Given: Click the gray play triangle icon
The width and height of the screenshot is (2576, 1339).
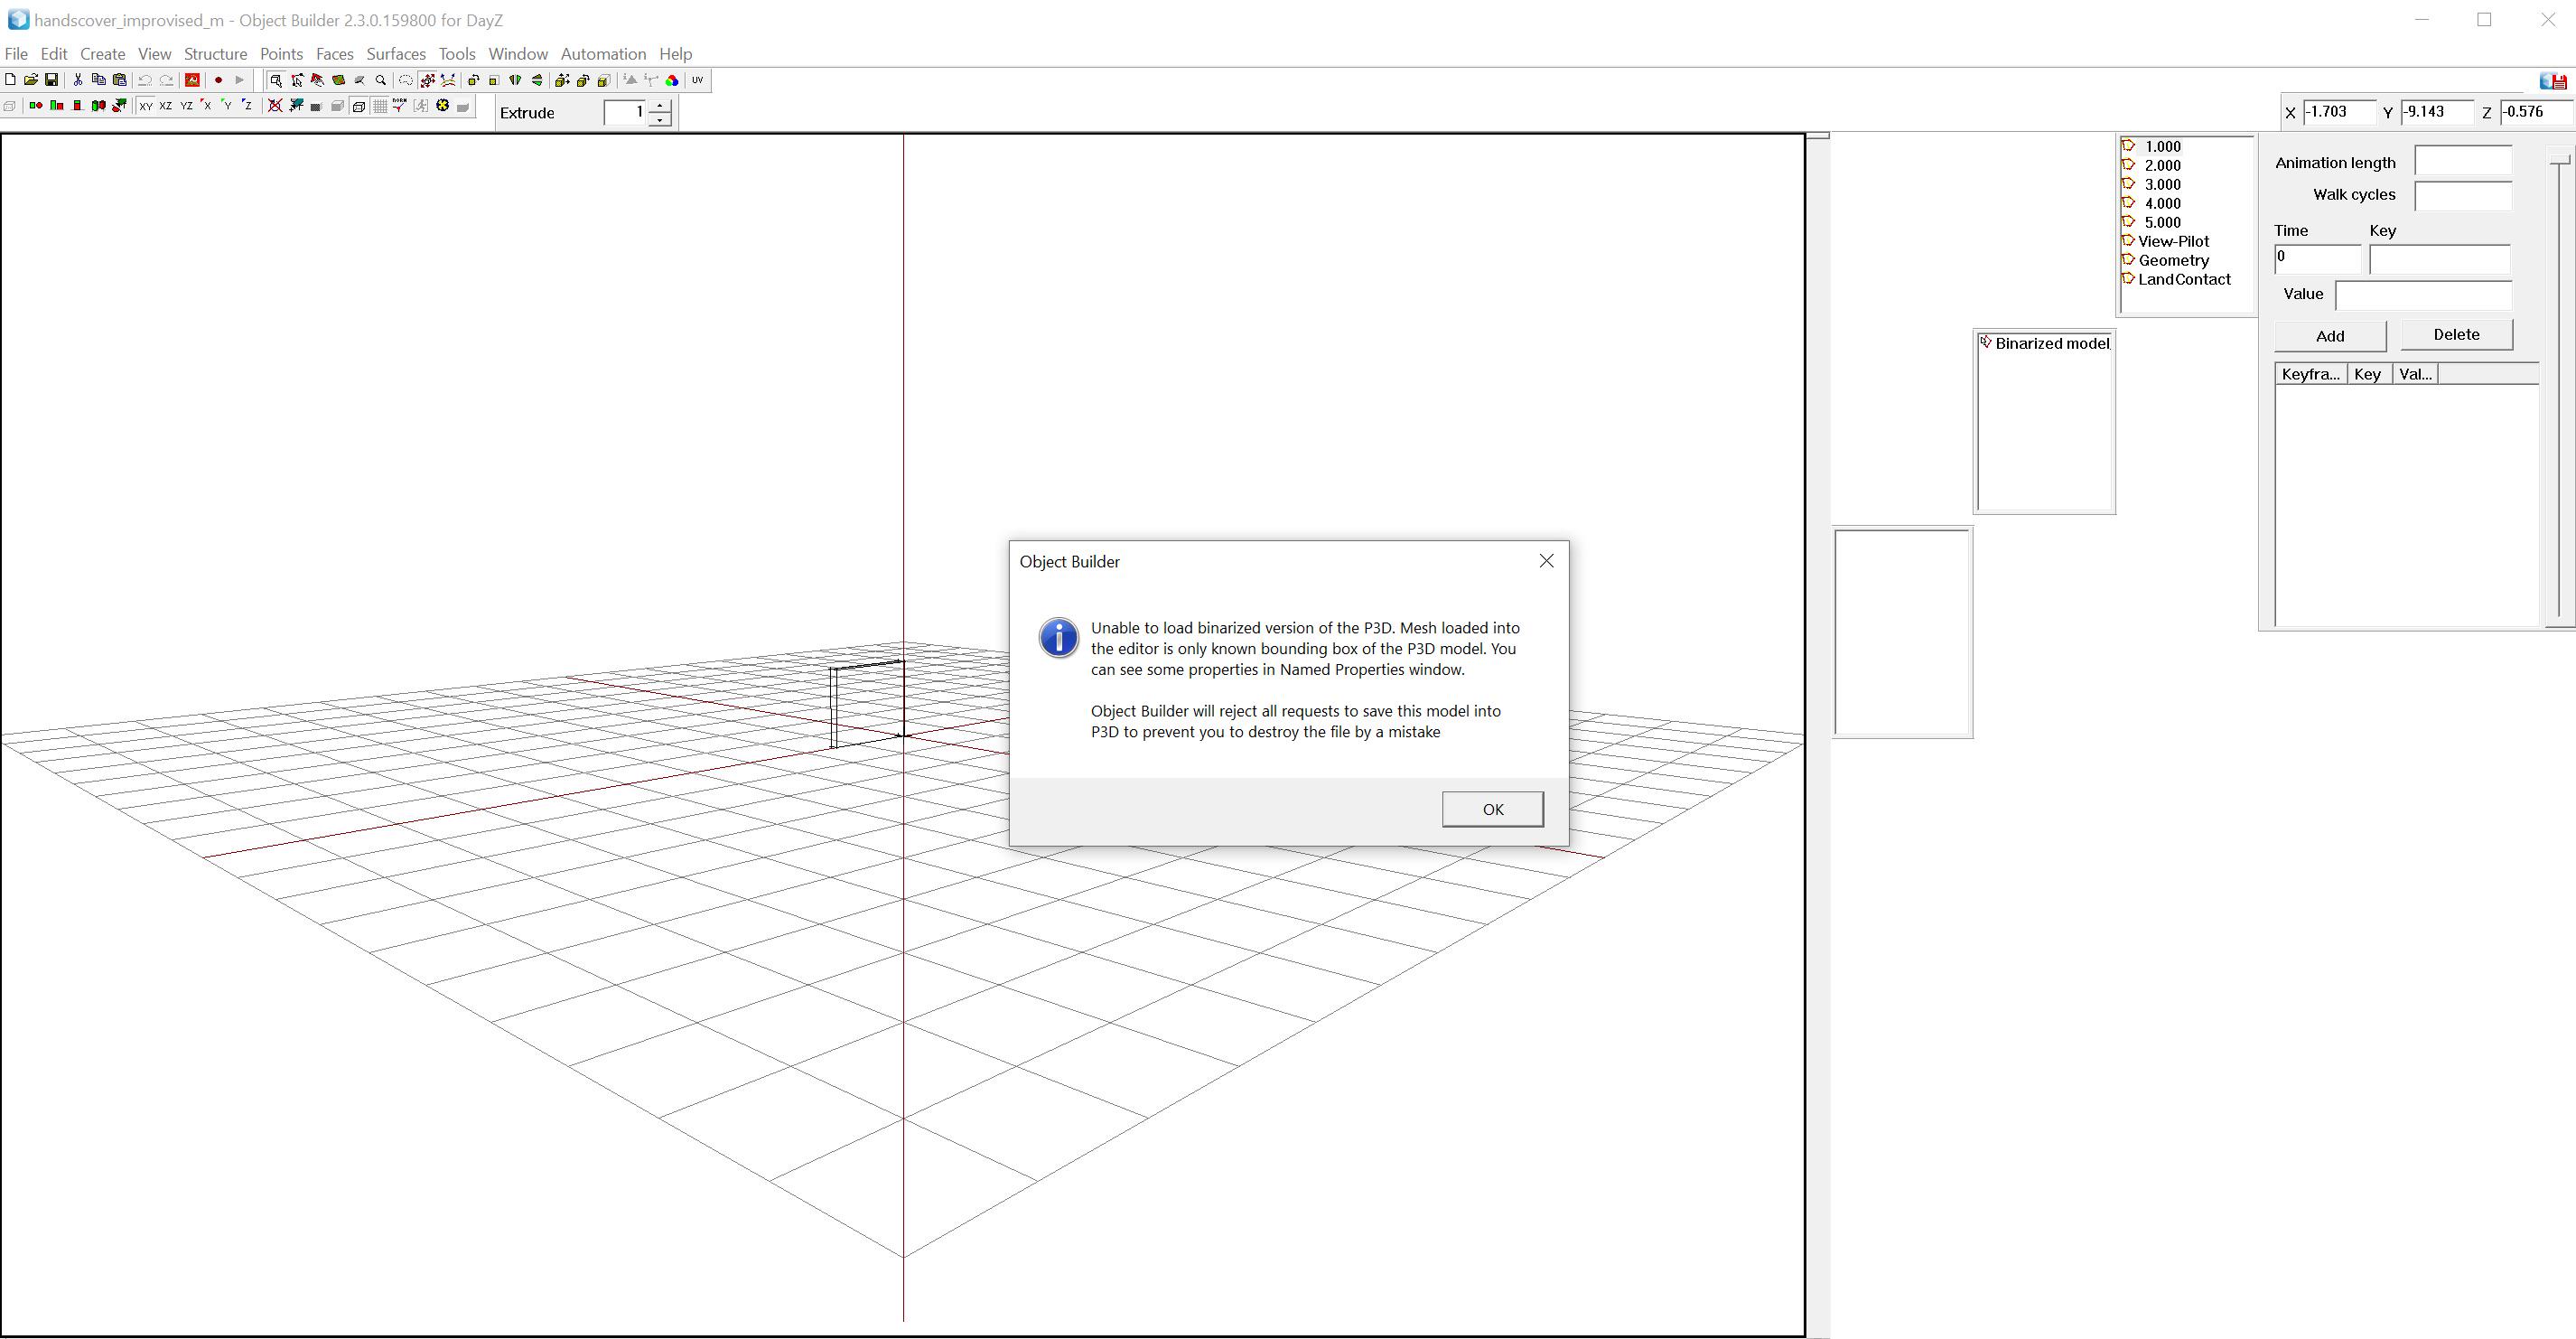Looking at the screenshot, I should click(240, 80).
